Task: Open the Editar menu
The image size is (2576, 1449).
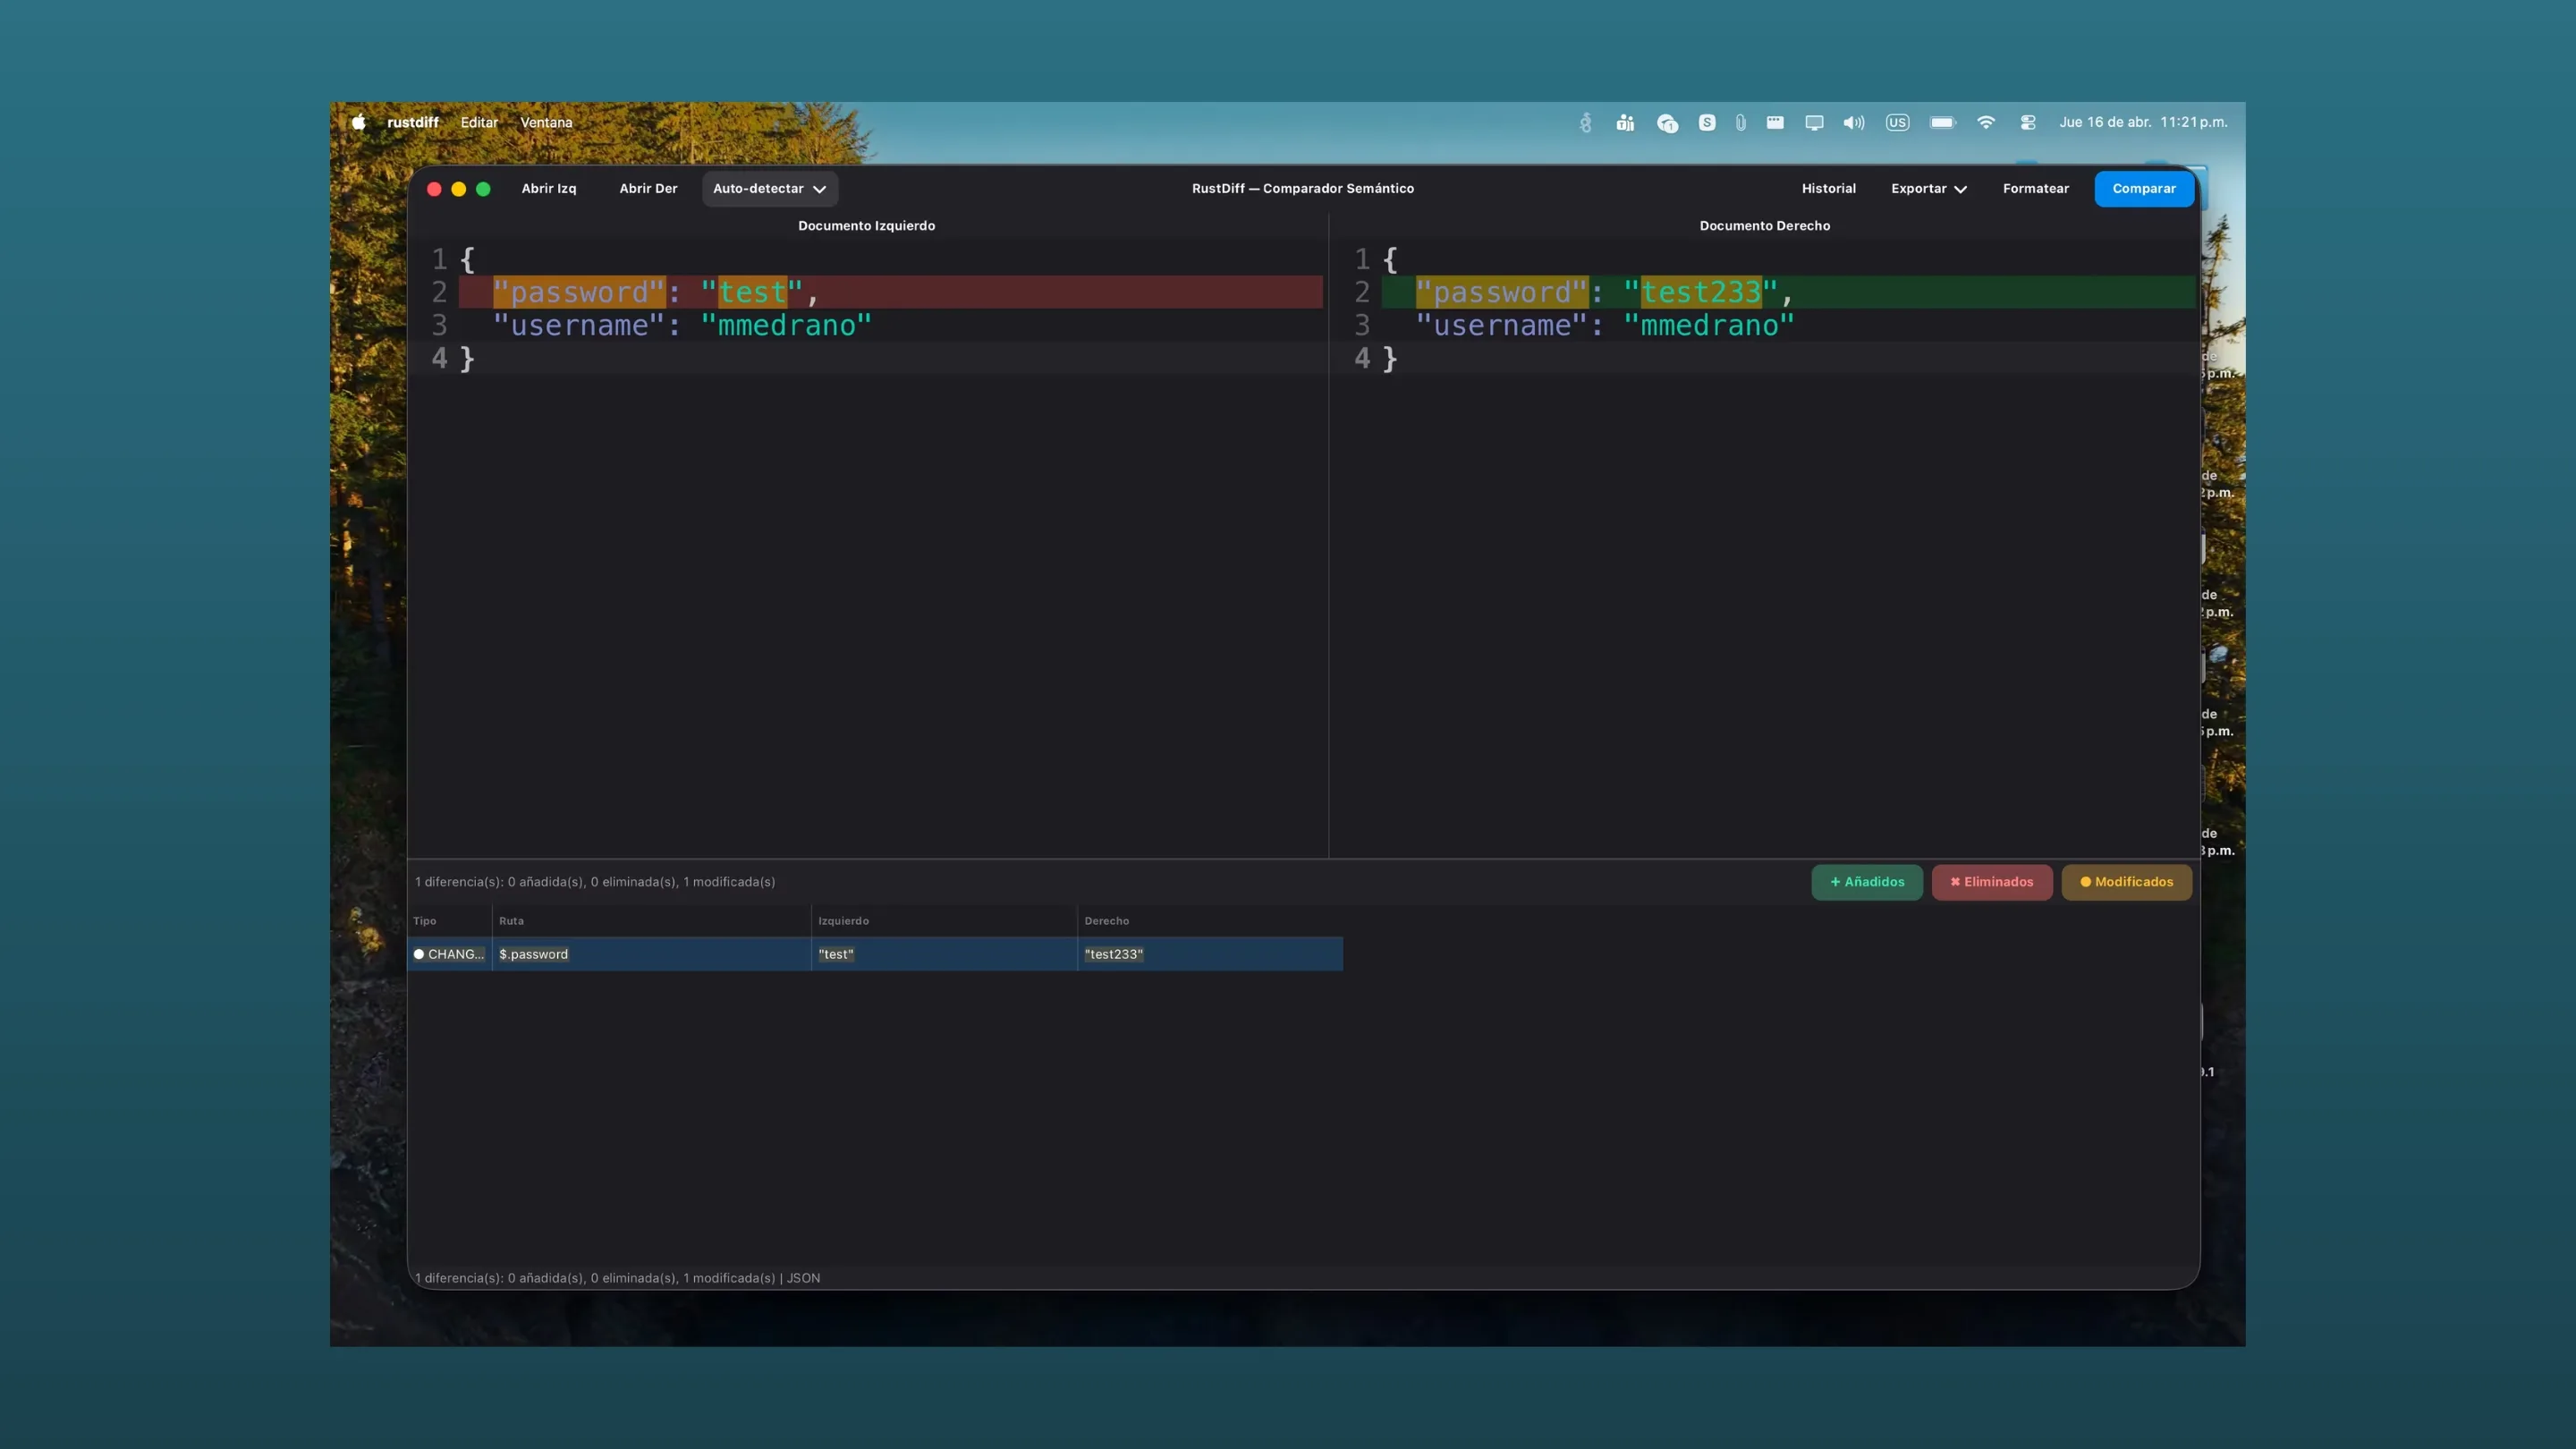Action: [x=479, y=122]
